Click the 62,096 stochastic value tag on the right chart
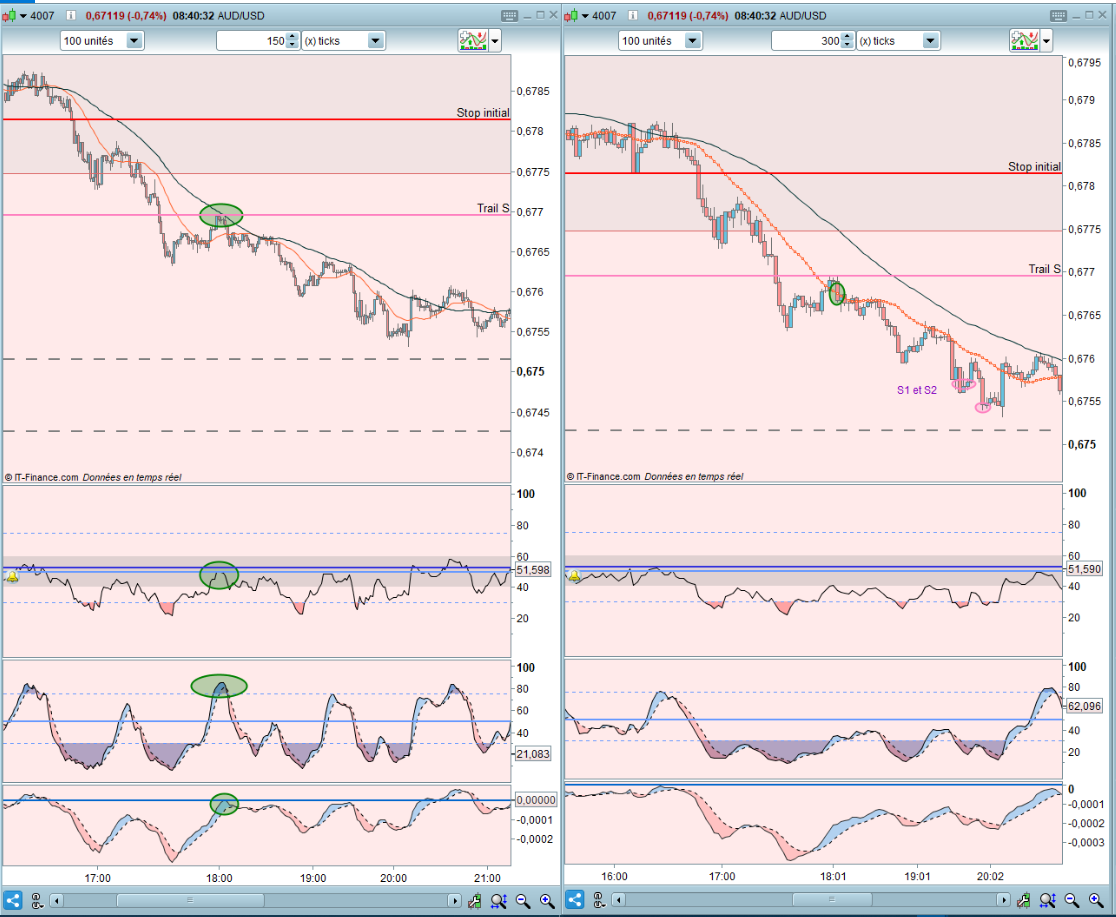Screen dimensions: 1116x917 tap(1084, 706)
